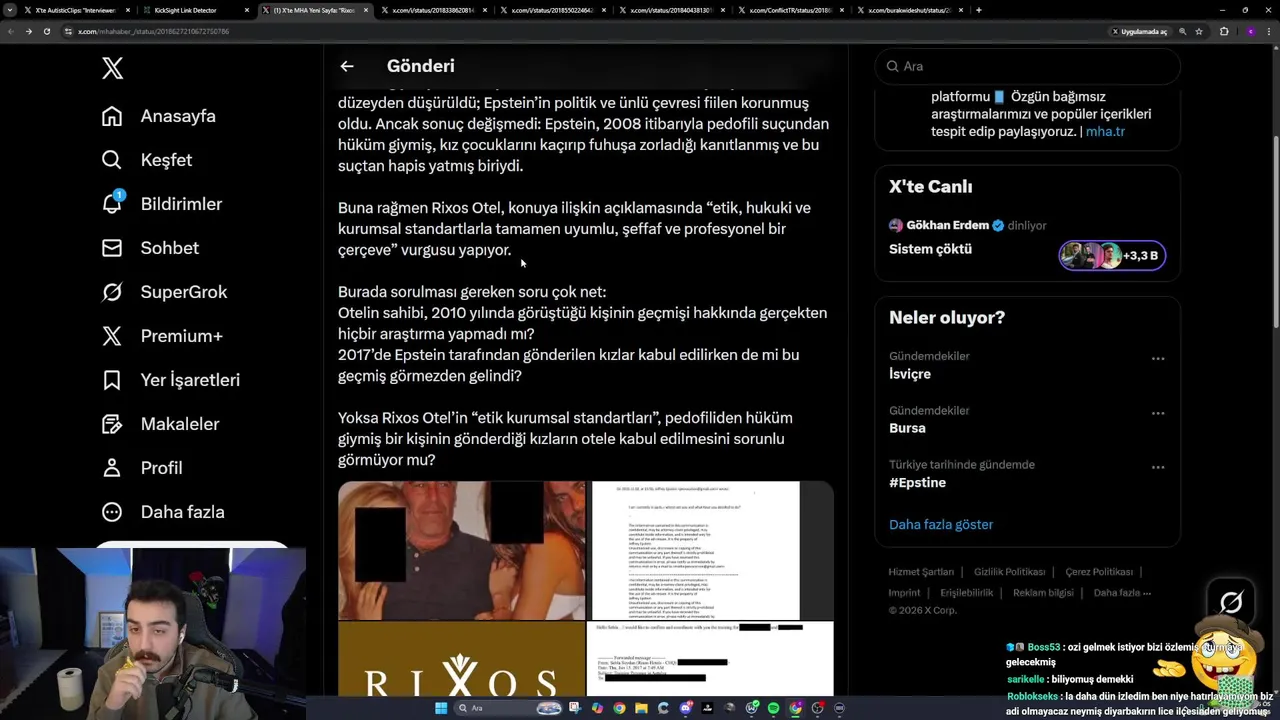Open Keşfet explore section
This screenshot has height=720, width=1280.
click(147, 160)
